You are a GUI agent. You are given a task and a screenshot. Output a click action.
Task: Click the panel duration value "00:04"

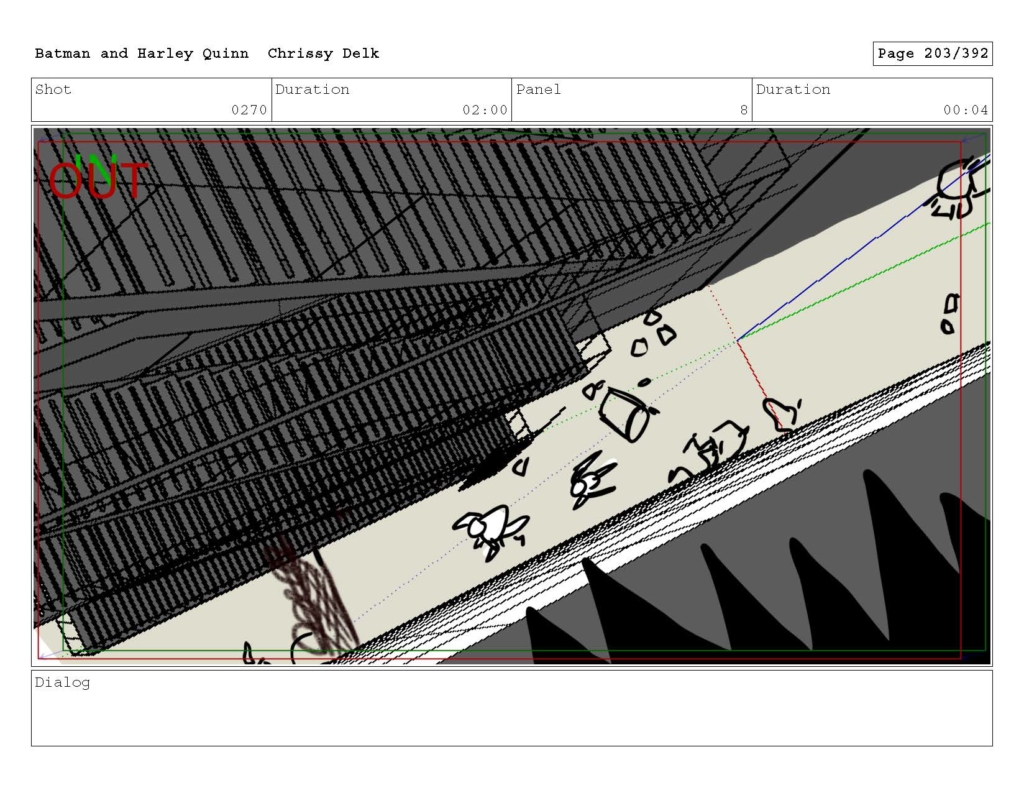tap(965, 110)
